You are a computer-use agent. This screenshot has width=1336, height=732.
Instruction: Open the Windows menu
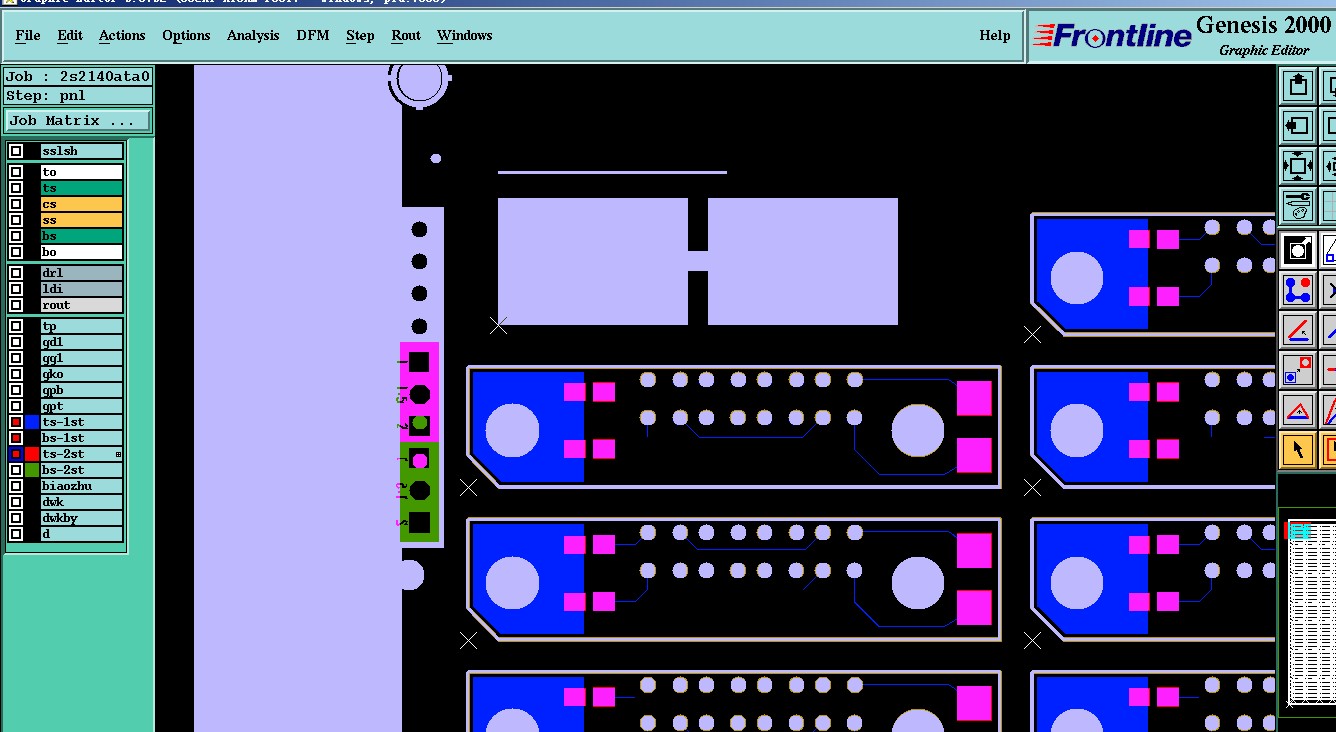point(464,36)
